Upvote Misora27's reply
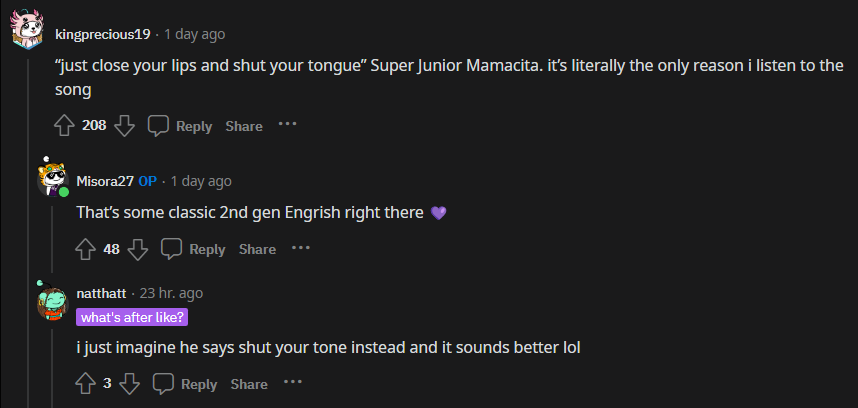The height and width of the screenshot is (408, 858). pos(86,249)
